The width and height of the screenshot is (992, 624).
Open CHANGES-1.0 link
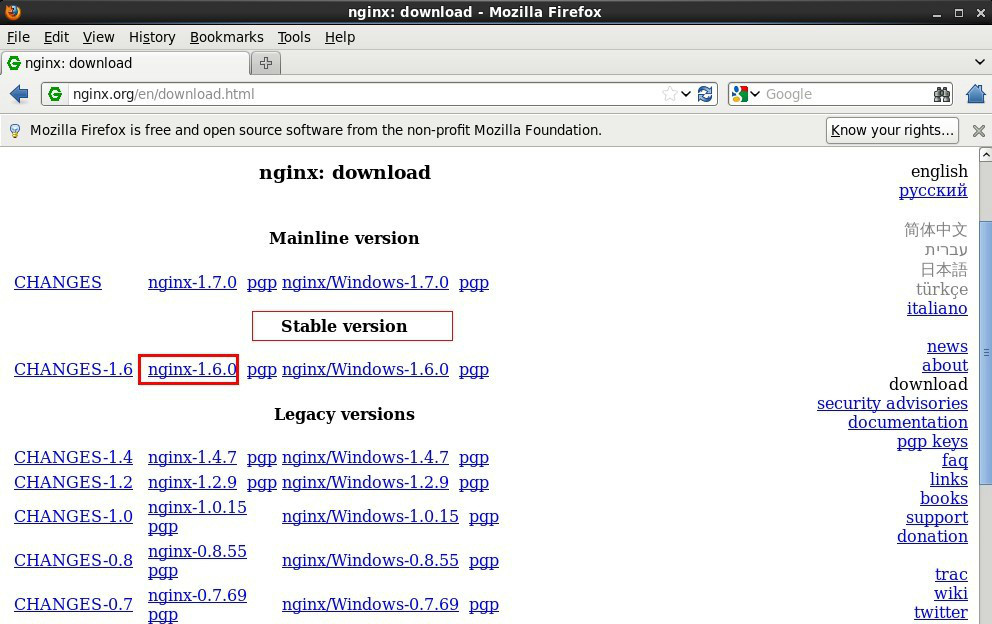tap(73, 516)
